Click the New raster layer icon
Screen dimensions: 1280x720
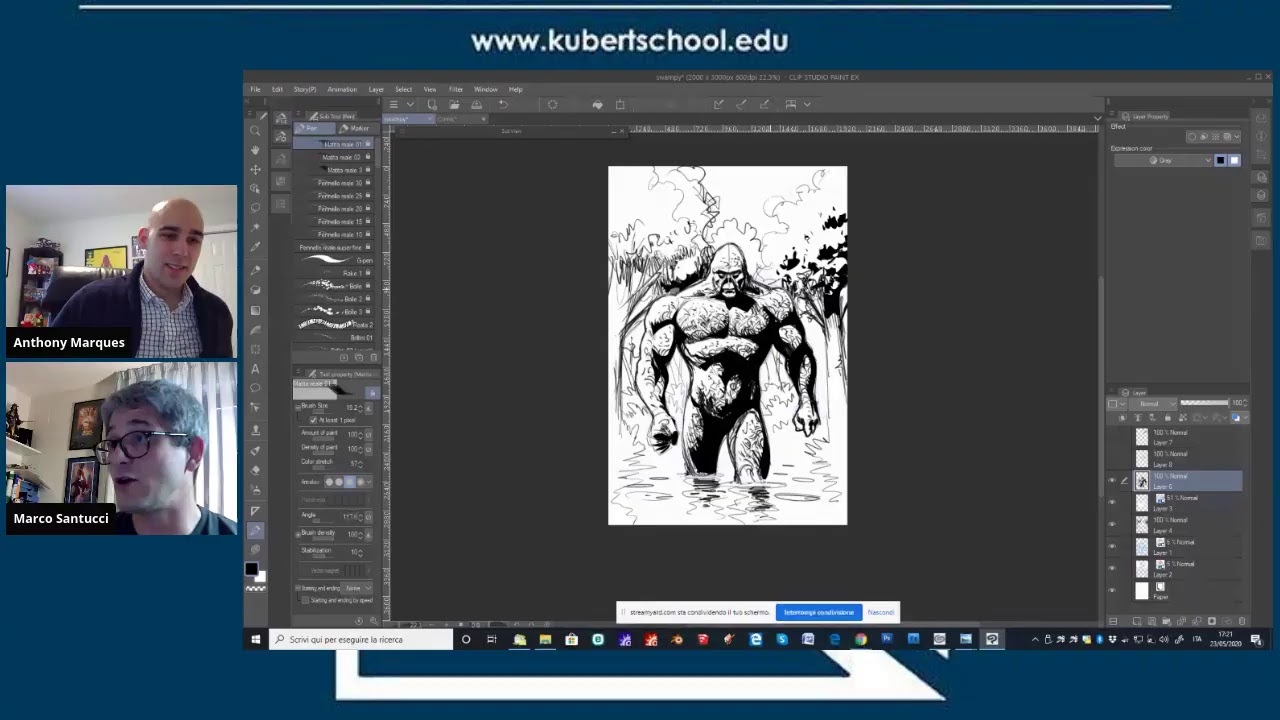coord(1137,621)
